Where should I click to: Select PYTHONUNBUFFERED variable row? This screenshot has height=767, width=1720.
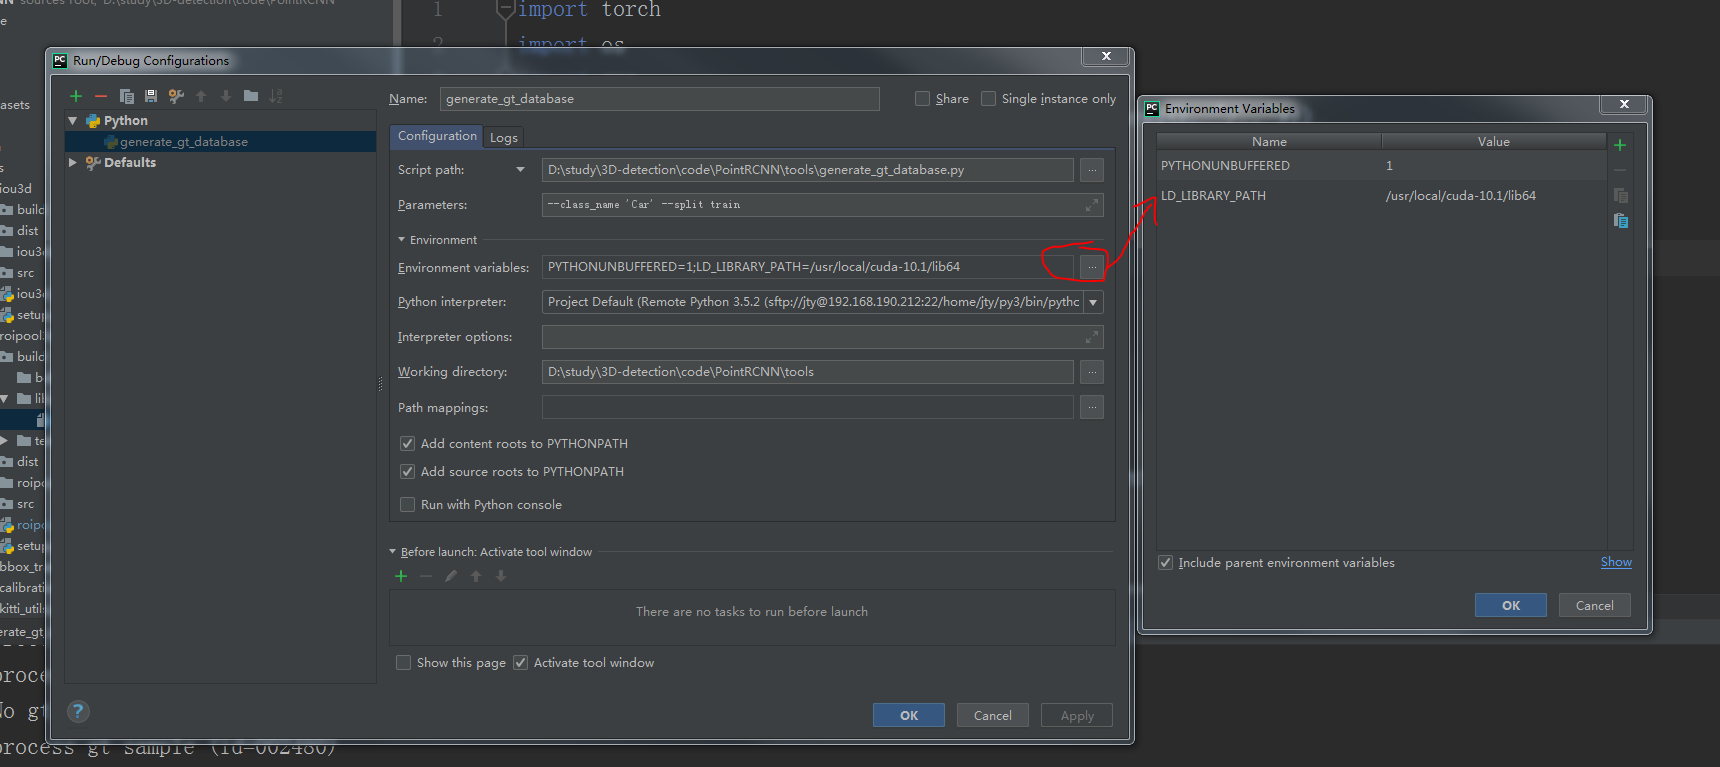[x=1381, y=165]
